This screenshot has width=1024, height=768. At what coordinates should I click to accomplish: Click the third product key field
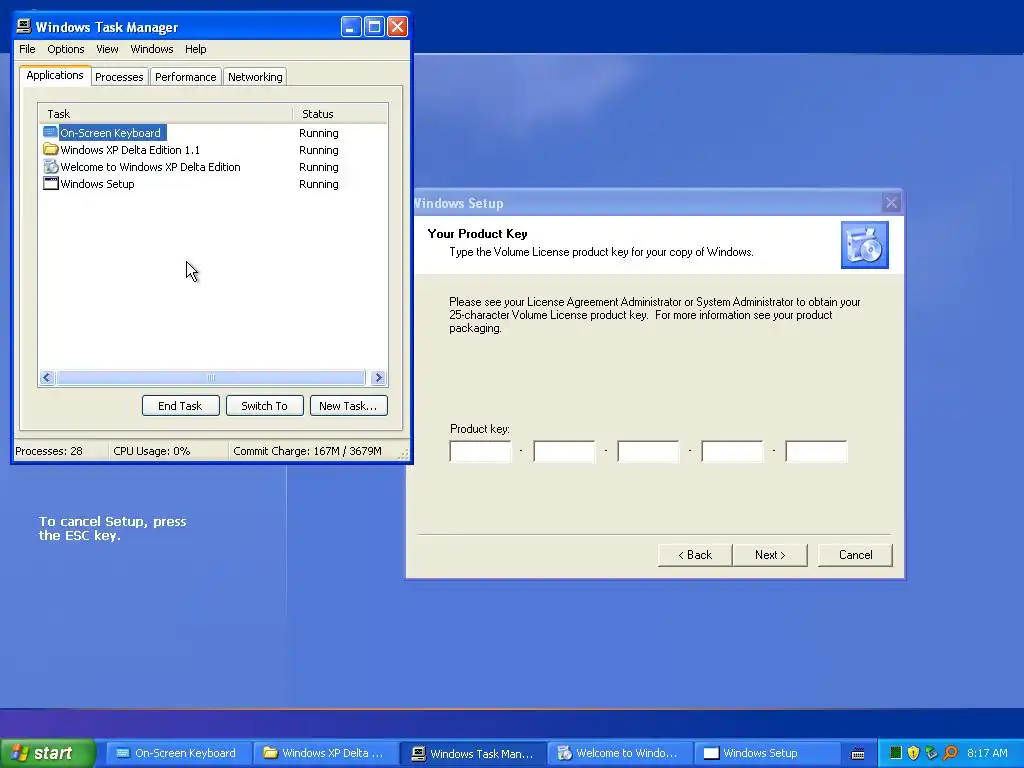pos(648,451)
